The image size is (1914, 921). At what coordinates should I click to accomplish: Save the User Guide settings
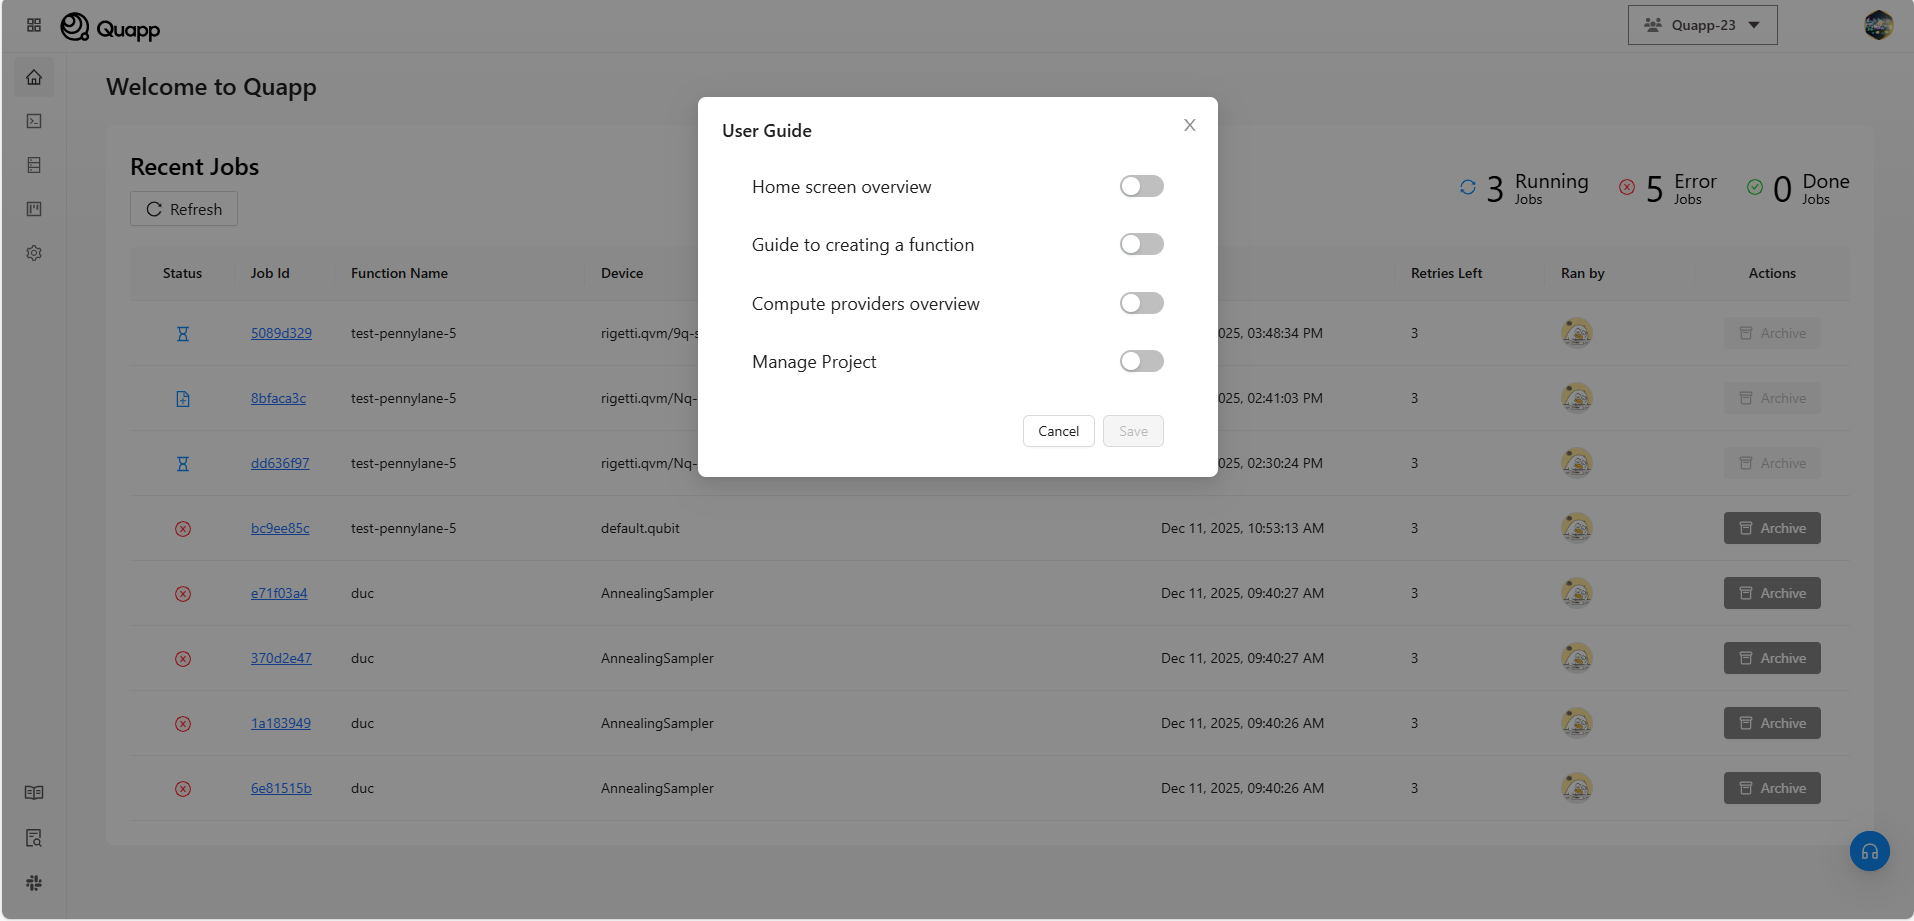(1132, 430)
